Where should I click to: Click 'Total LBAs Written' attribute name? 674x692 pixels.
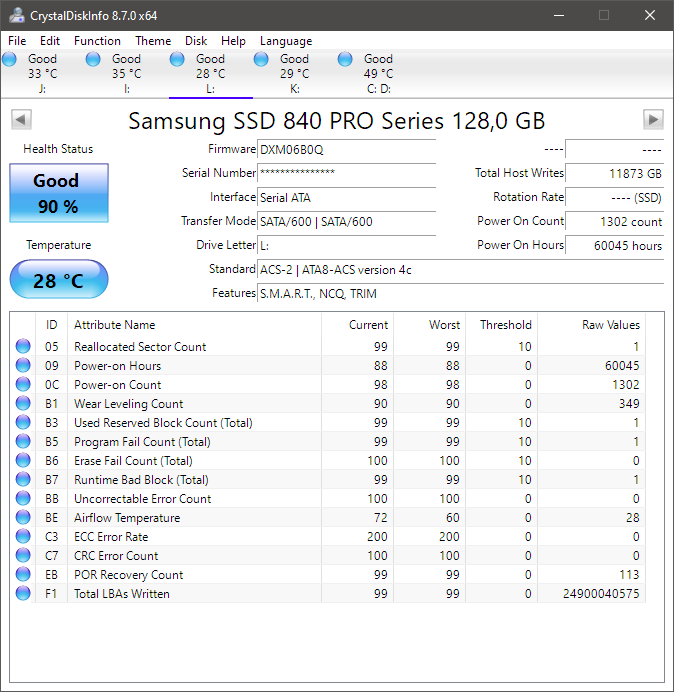(x=122, y=594)
